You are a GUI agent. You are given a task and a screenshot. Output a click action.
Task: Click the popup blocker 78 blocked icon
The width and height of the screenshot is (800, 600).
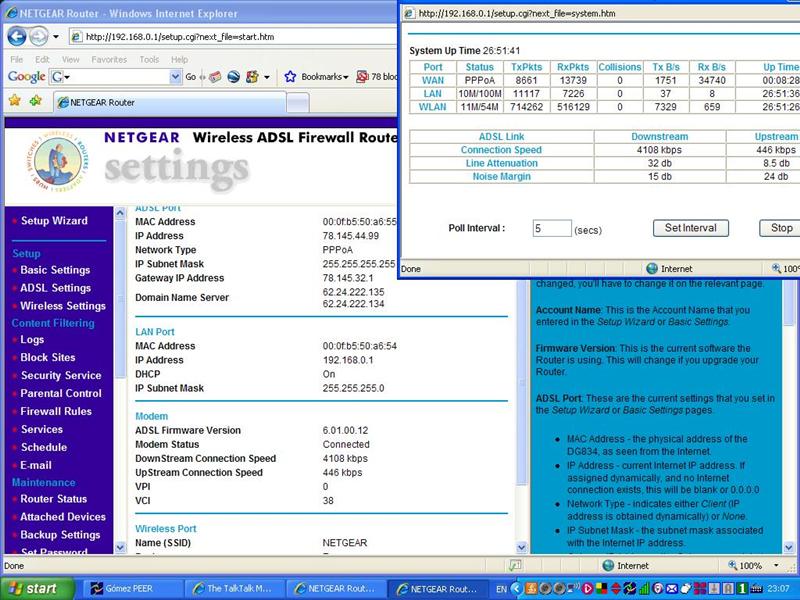[362, 77]
